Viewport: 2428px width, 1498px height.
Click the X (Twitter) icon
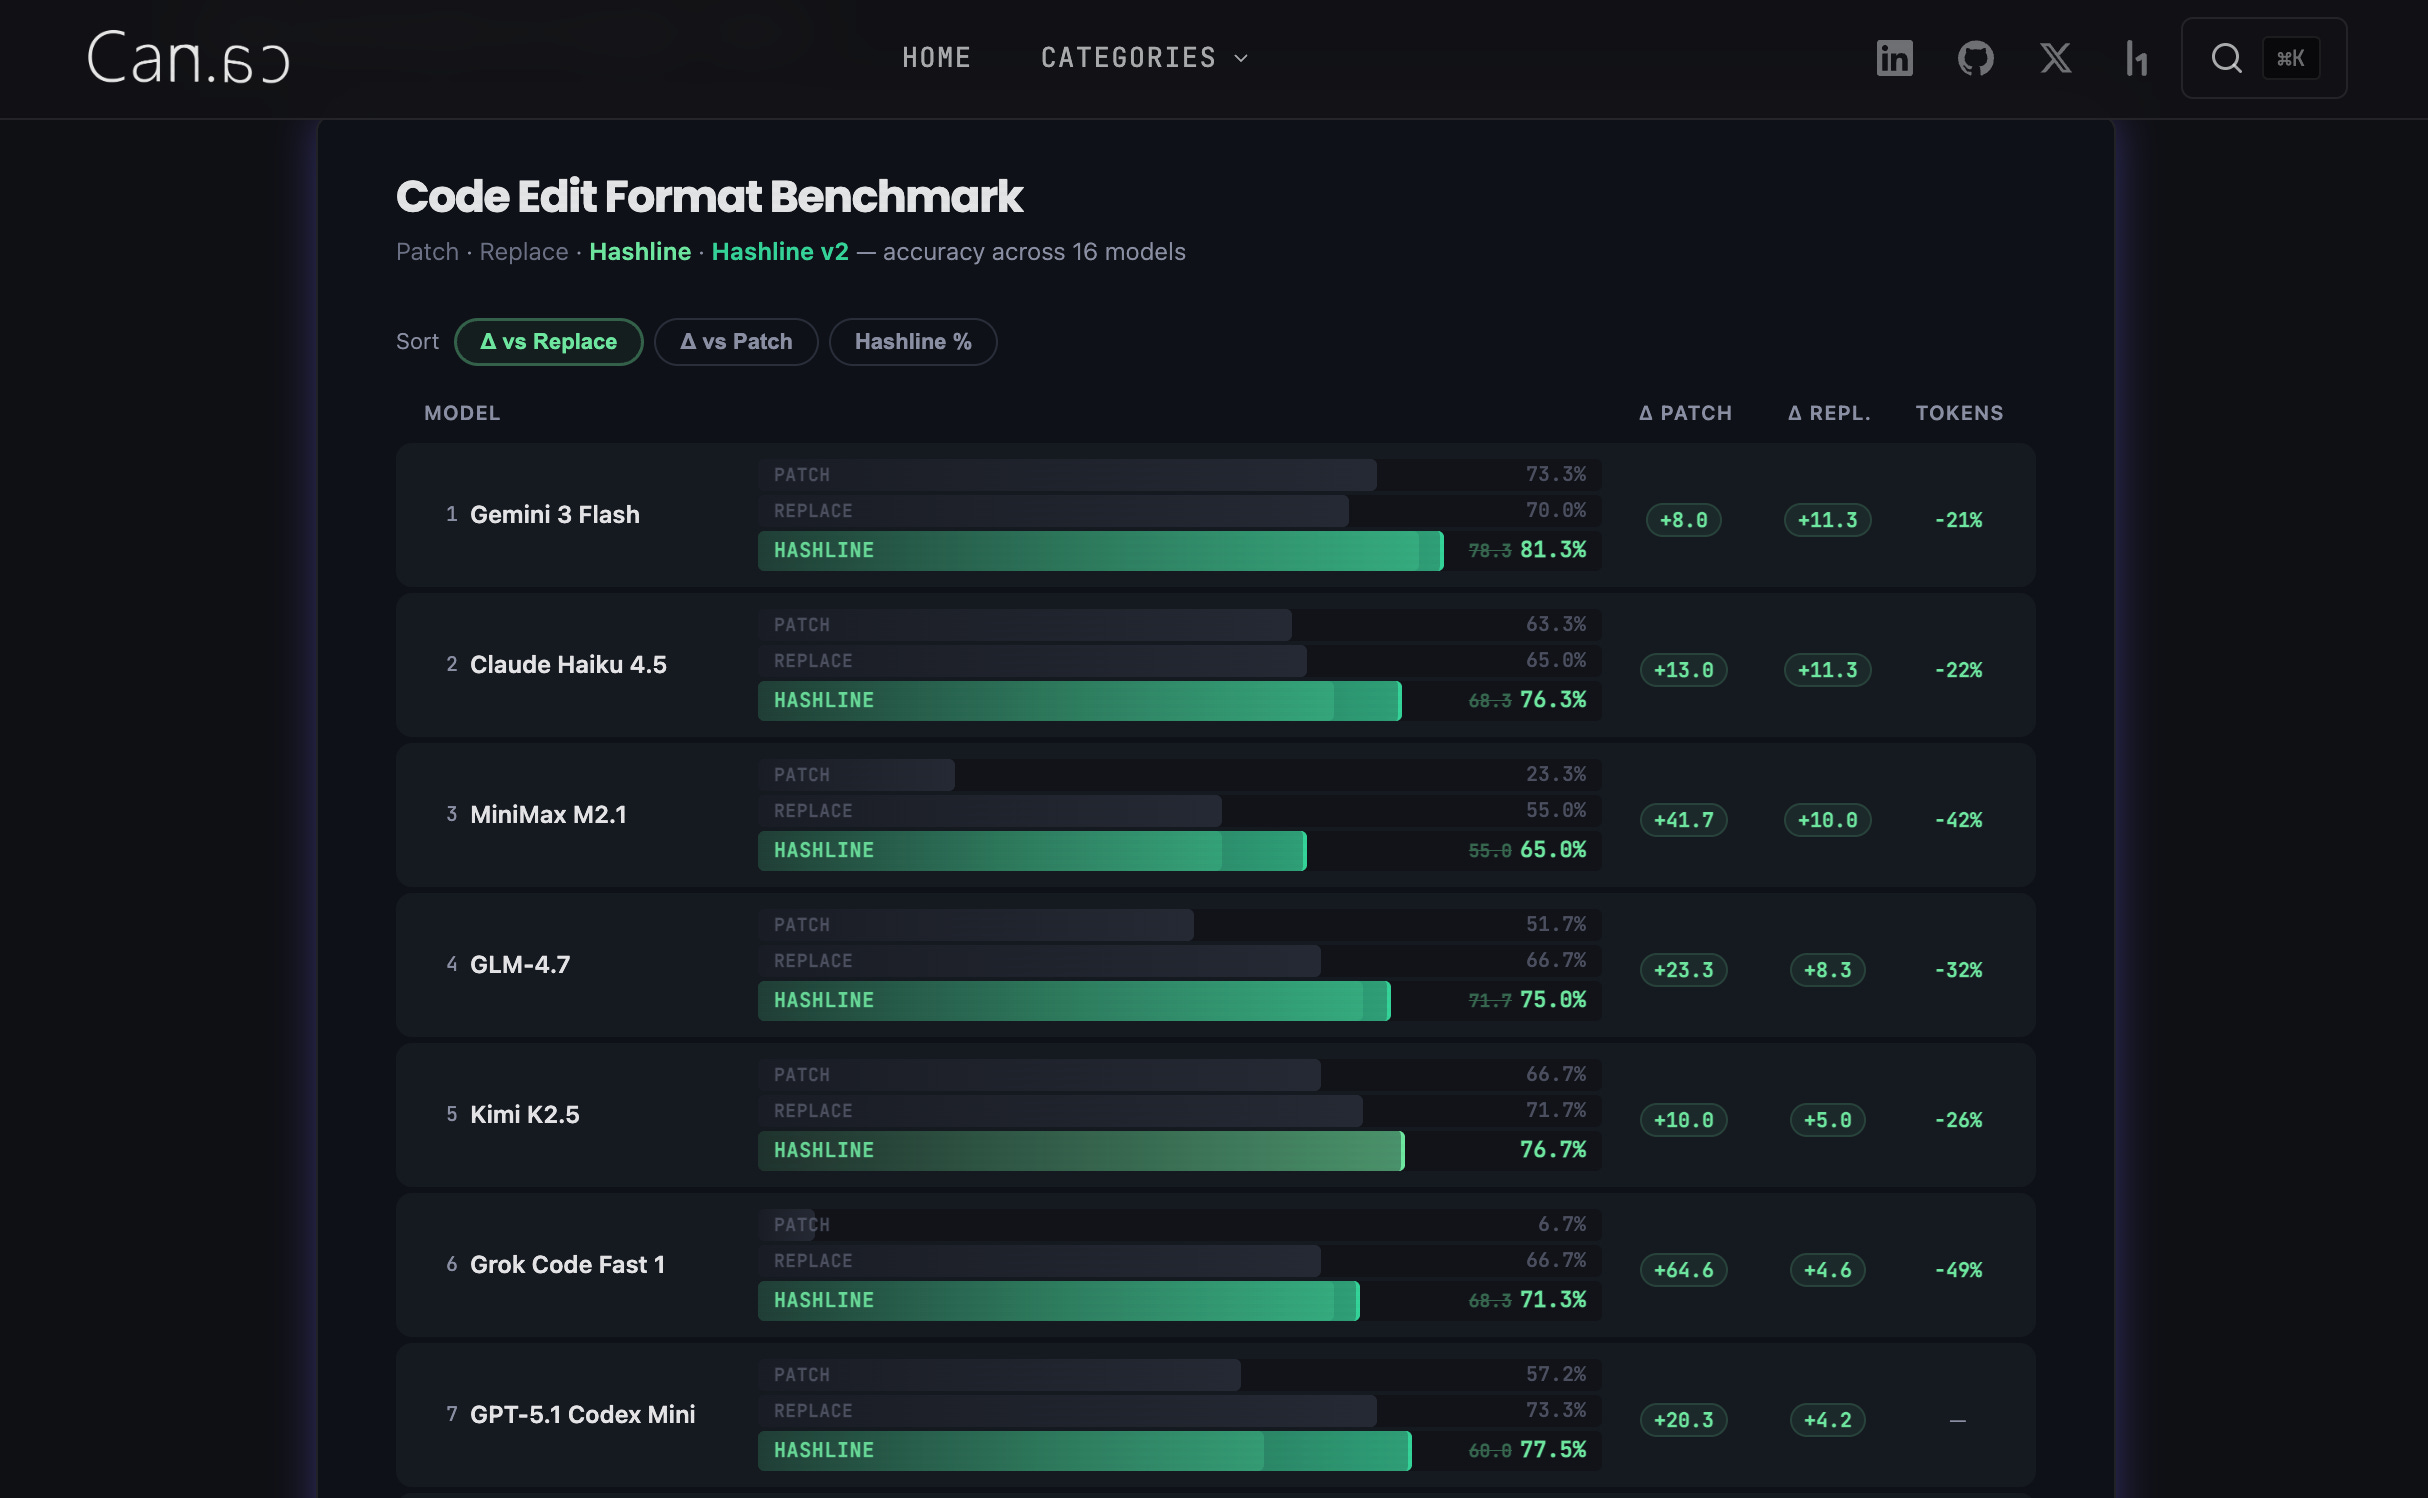(2055, 58)
